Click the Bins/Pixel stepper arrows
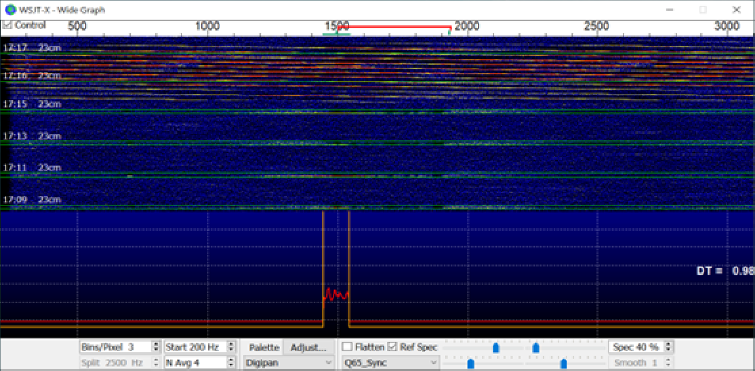 [156, 347]
